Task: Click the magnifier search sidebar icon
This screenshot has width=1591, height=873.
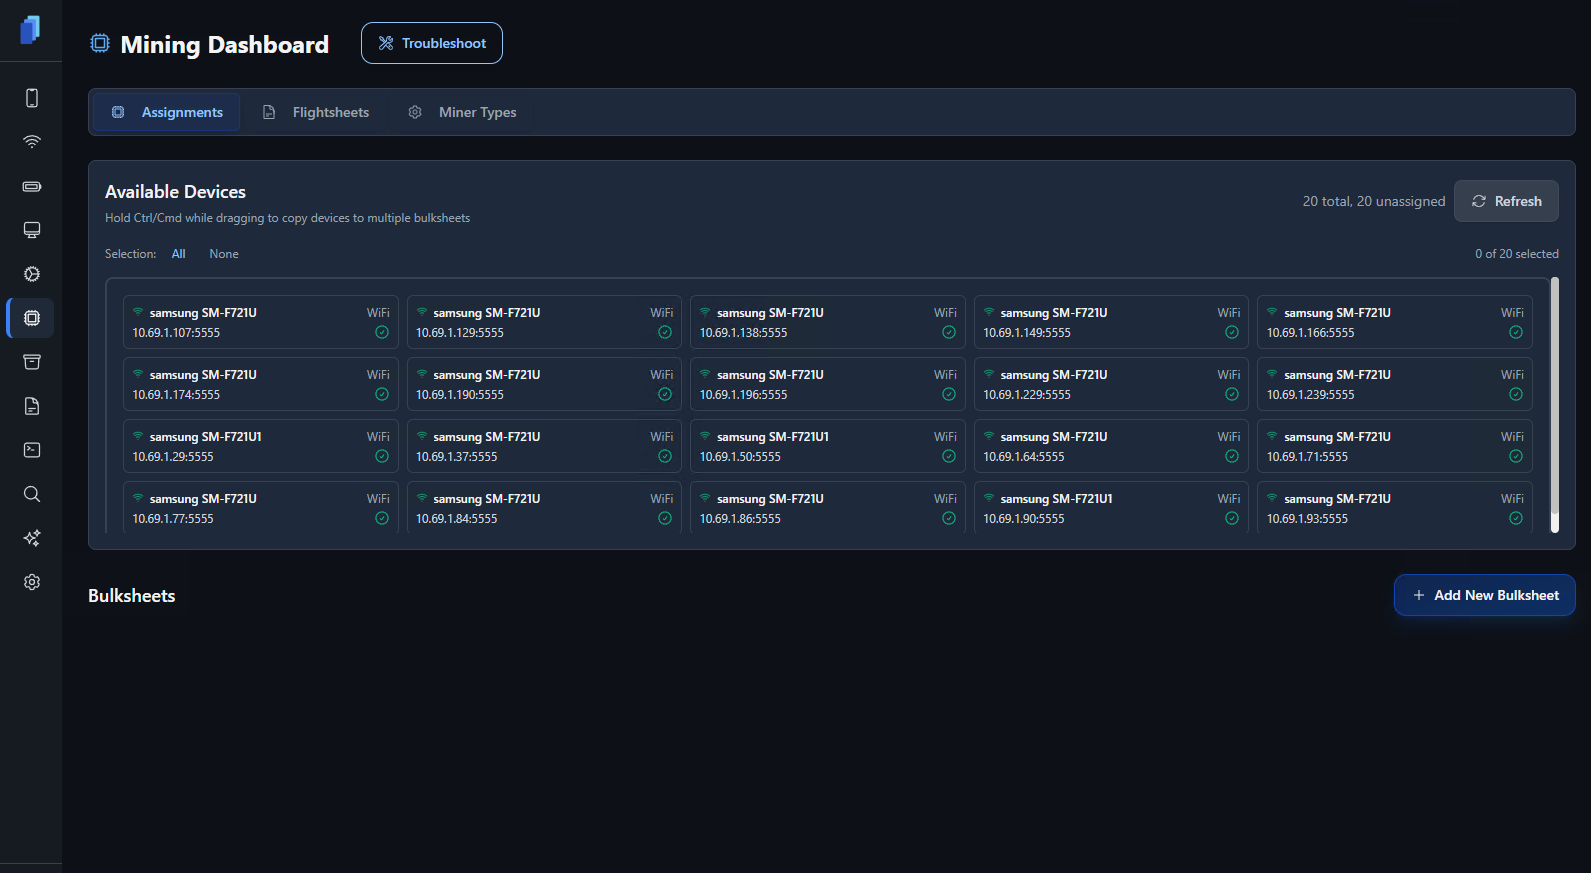Action: (x=32, y=494)
